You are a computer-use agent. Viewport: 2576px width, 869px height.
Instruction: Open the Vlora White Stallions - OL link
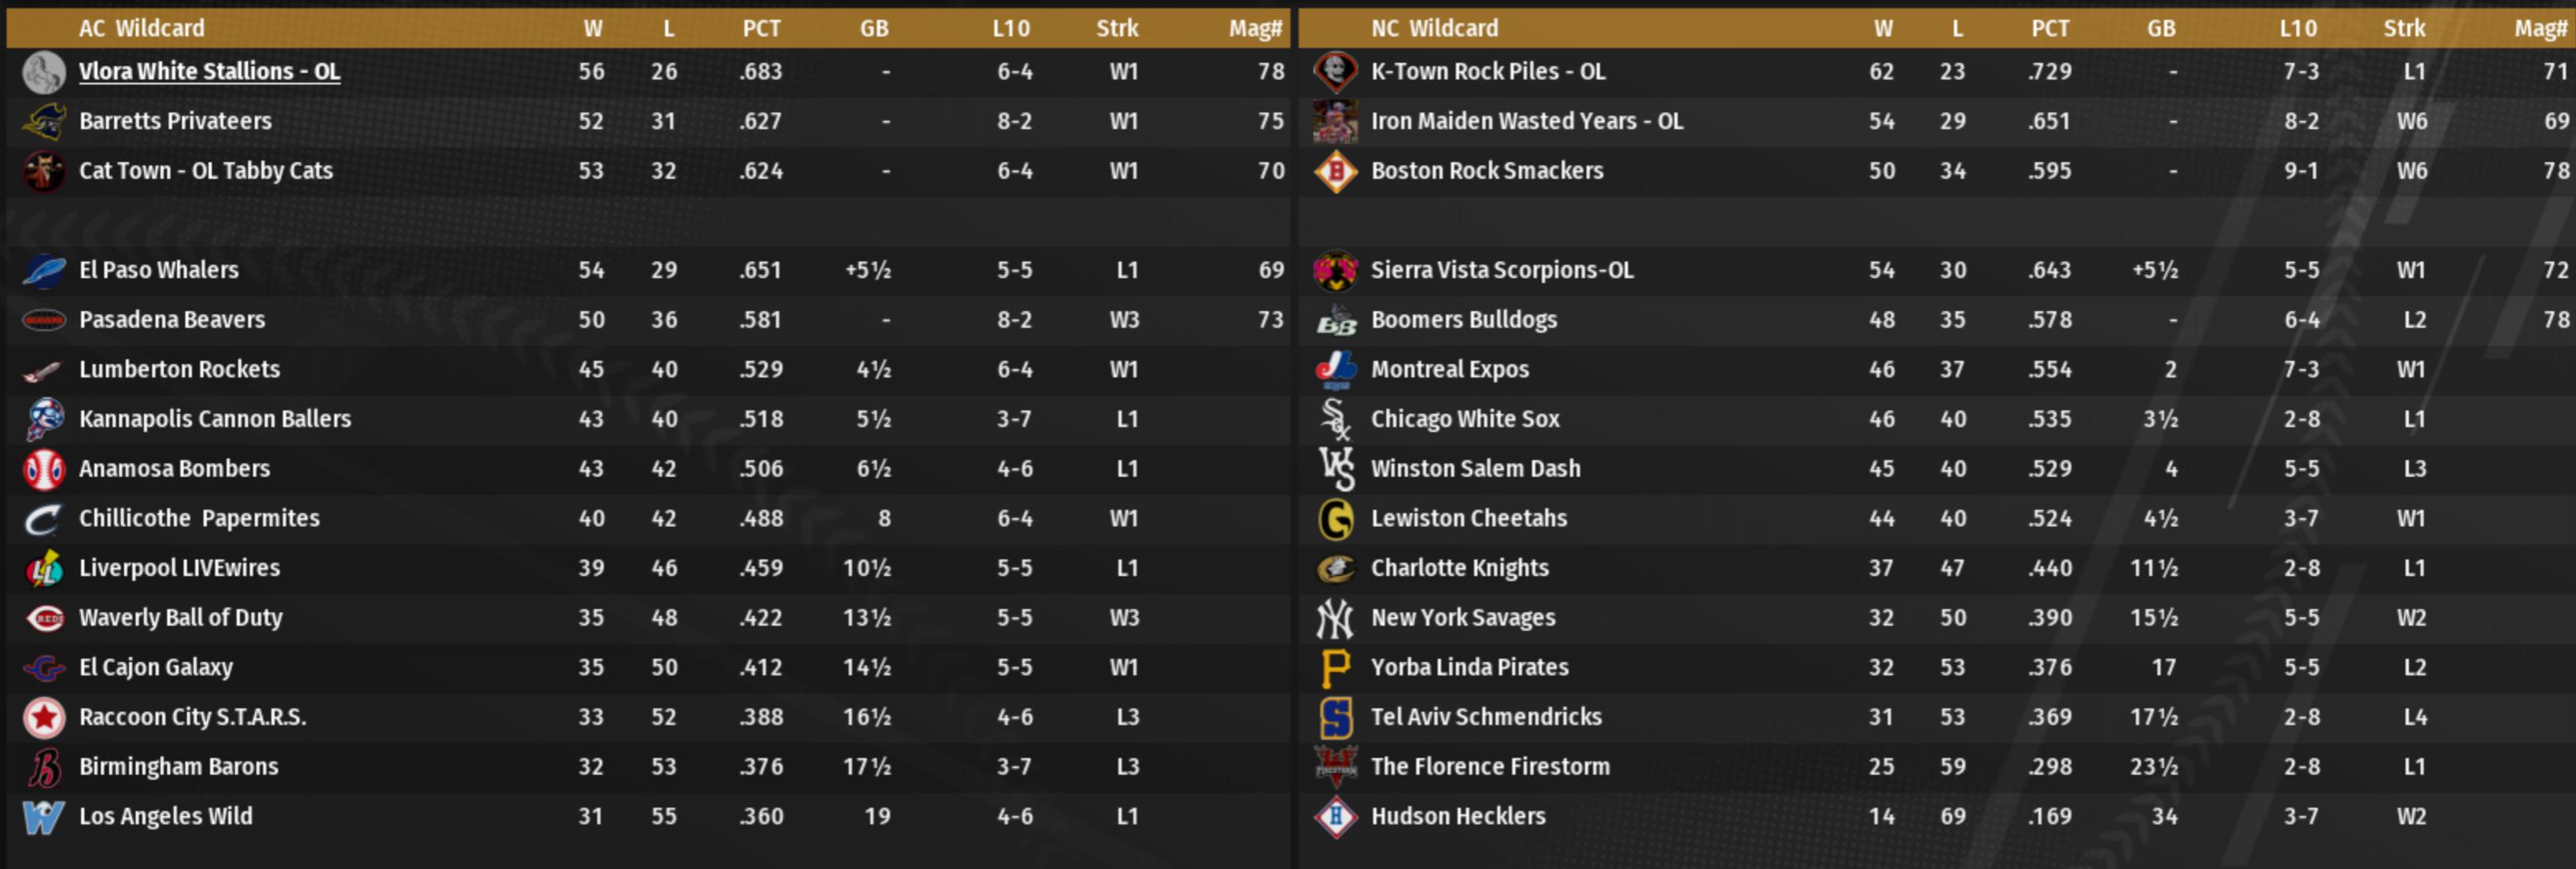tap(209, 72)
